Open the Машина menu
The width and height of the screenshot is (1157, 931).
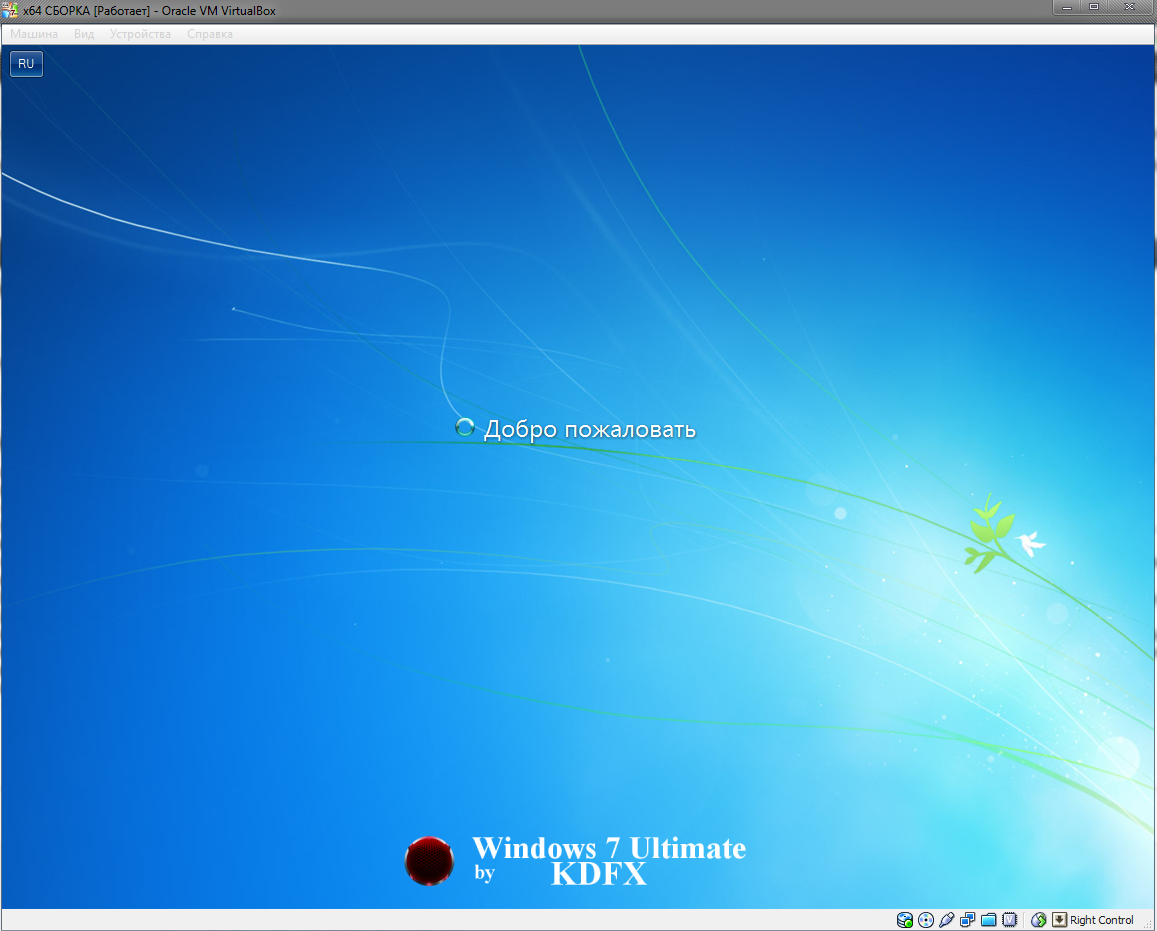pyautogui.click(x=34, y=34)
